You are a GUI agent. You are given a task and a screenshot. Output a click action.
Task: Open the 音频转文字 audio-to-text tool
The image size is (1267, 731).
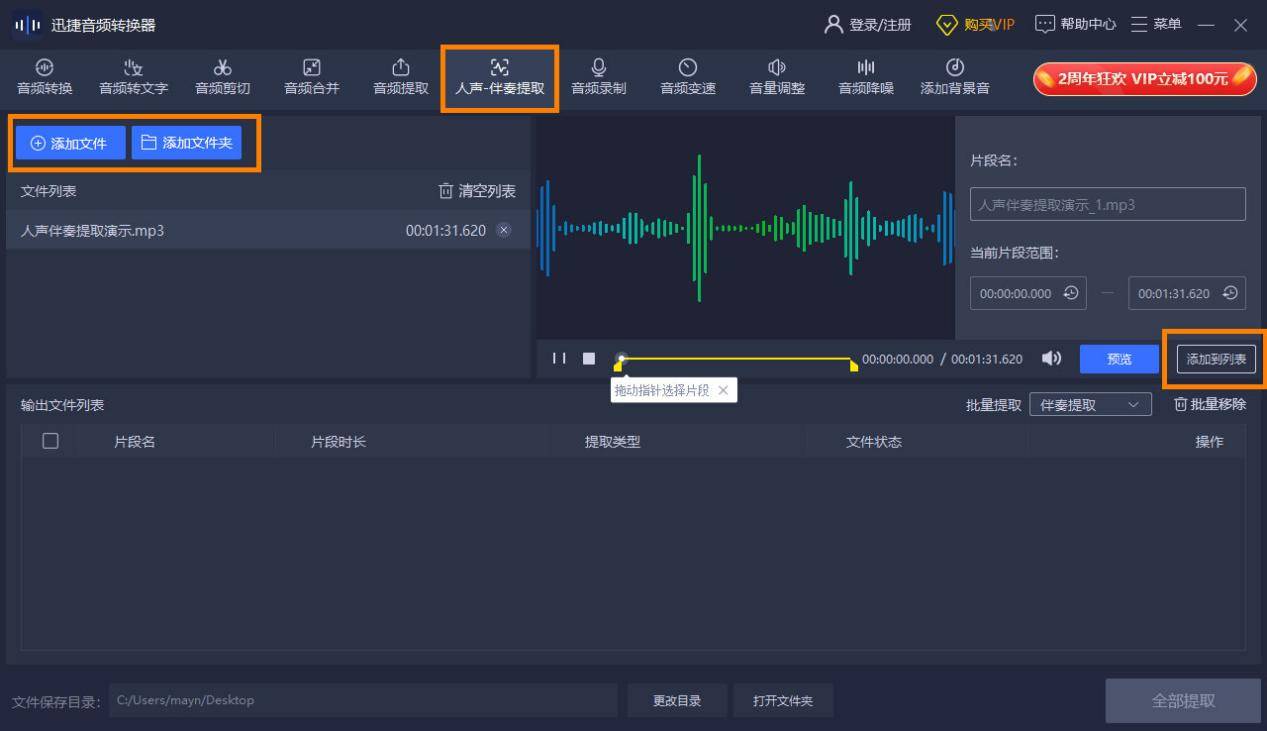pyautogui.click(x=133, y=78)
